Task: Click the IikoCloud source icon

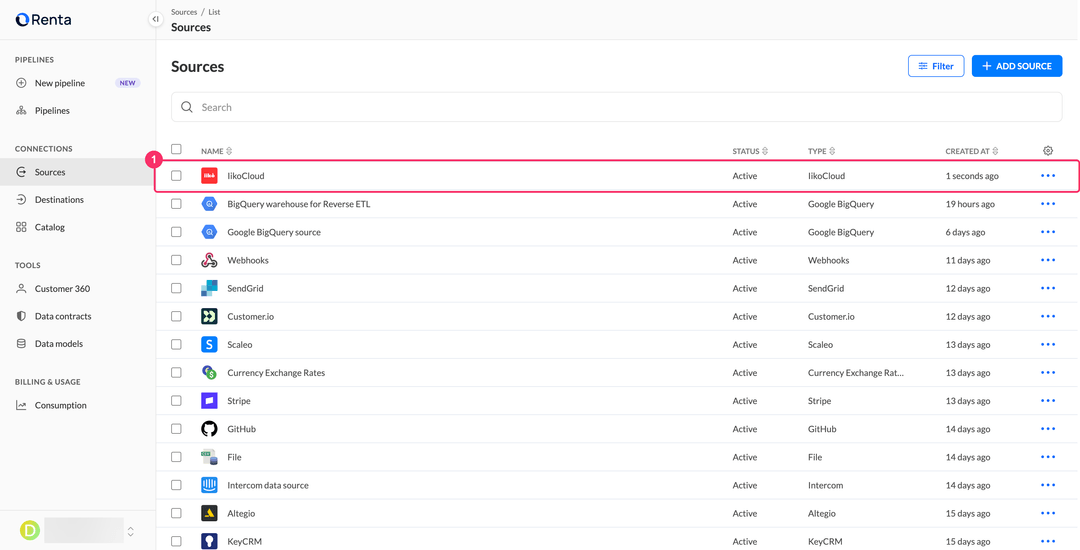Action: (x=209, y=176)
